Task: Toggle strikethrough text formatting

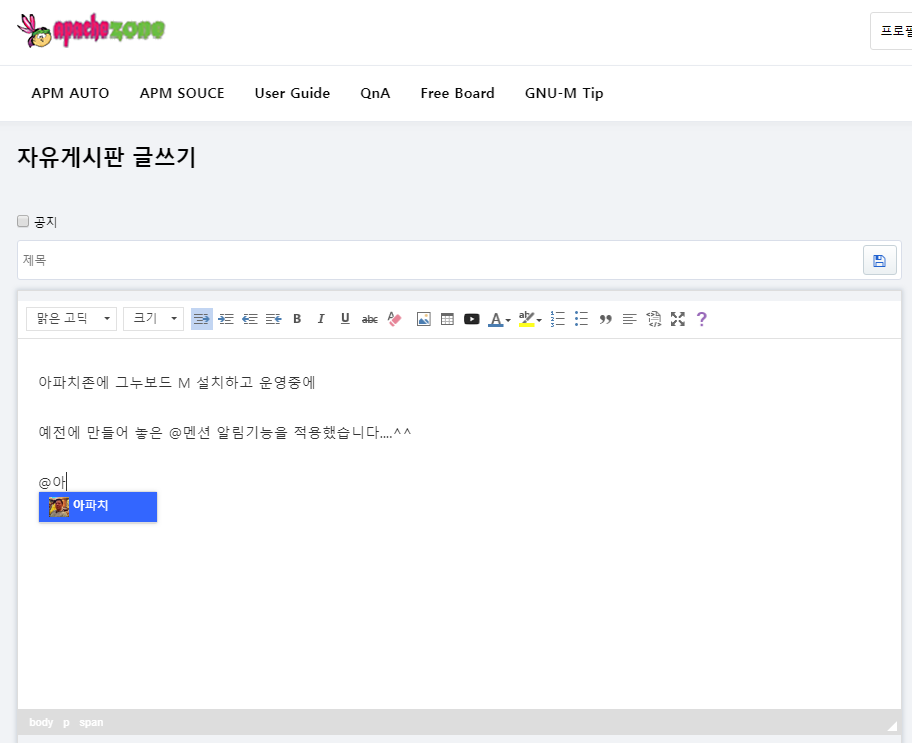Action: point(369,319)
